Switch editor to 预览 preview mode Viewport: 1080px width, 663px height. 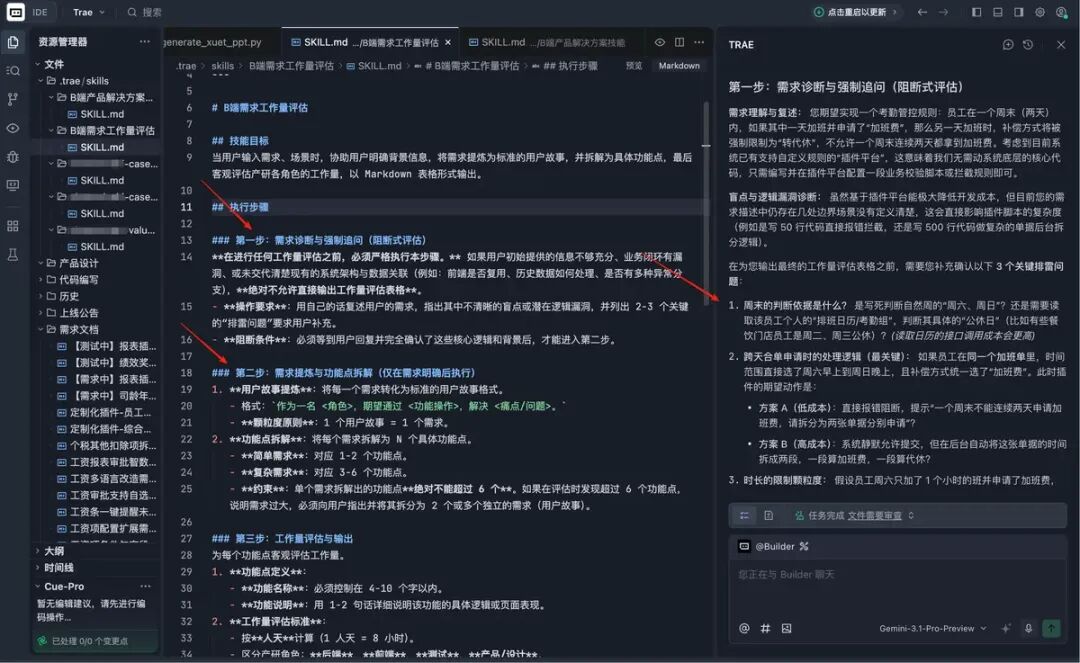[634, 65]
